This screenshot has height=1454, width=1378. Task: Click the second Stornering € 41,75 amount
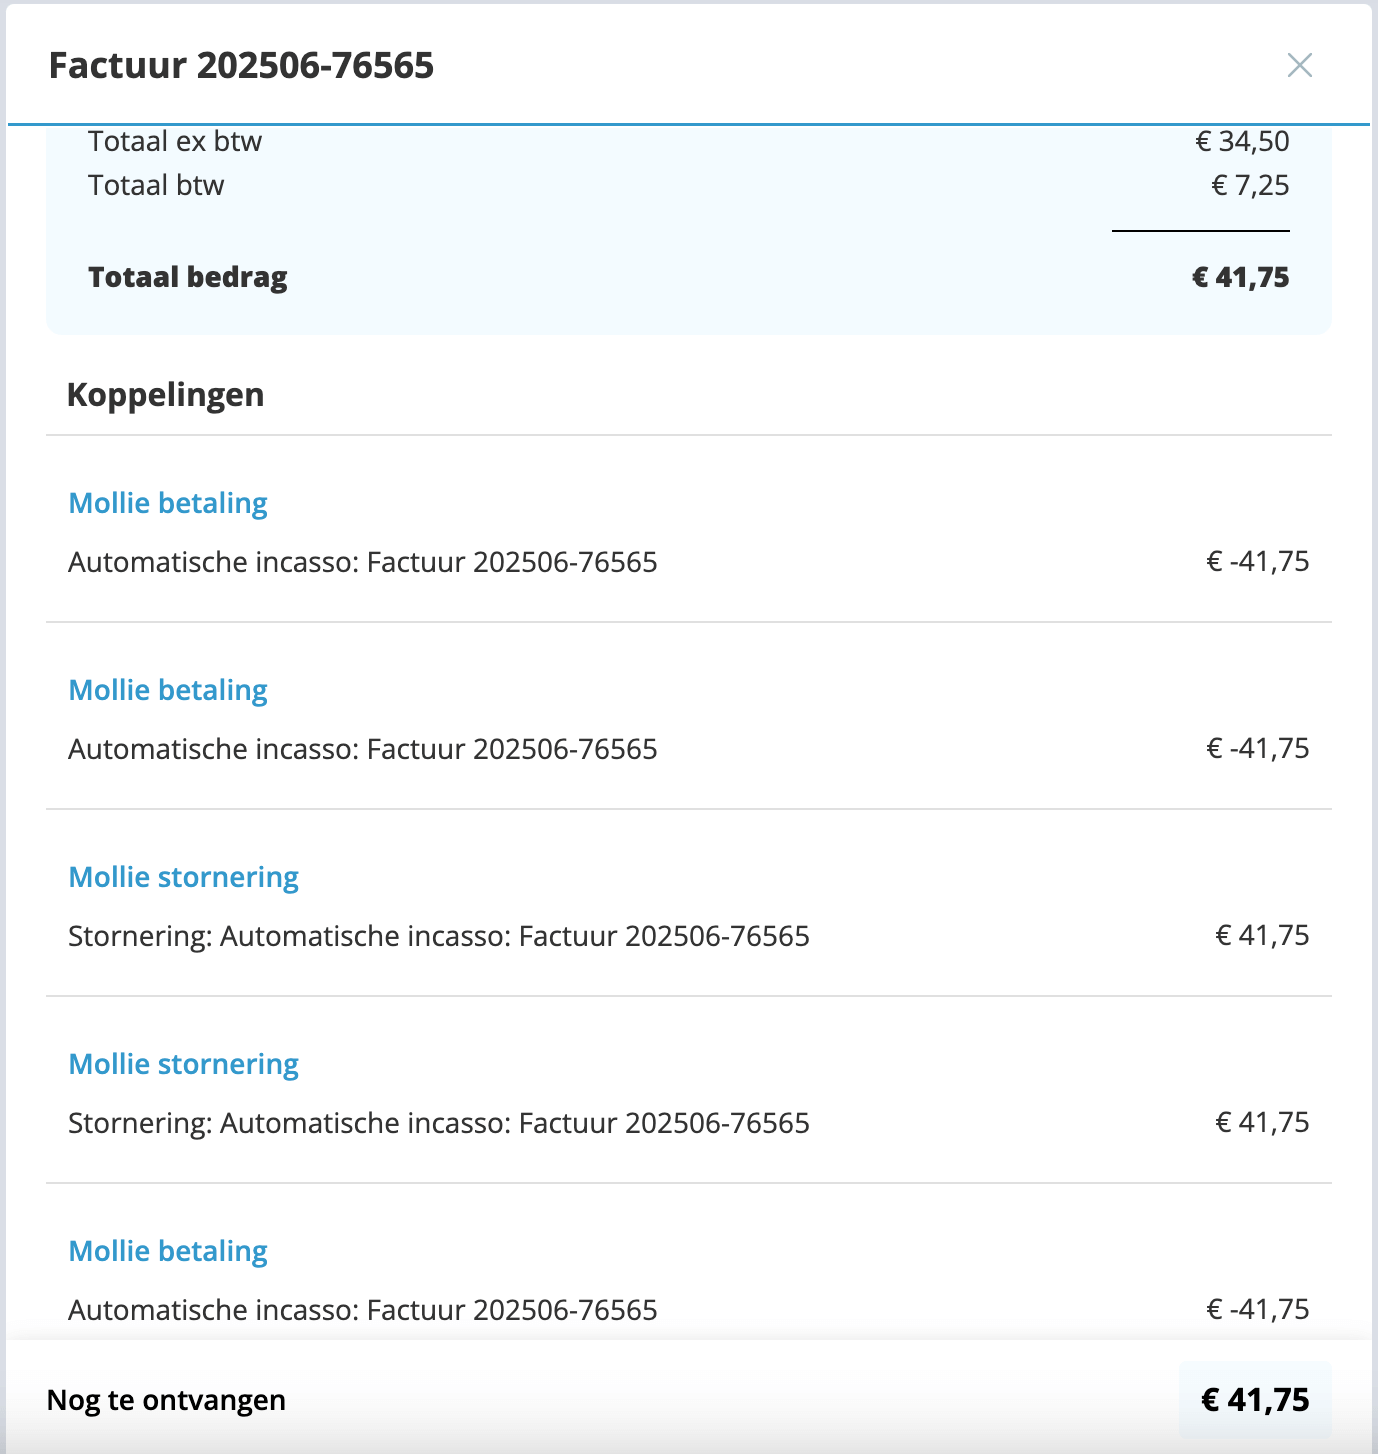[1262, 1122]
